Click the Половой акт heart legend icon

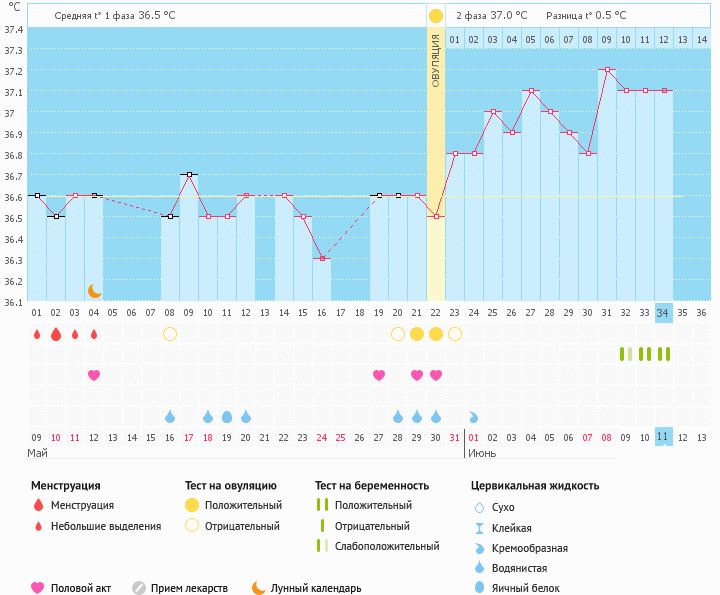click(x=39, y=588)
